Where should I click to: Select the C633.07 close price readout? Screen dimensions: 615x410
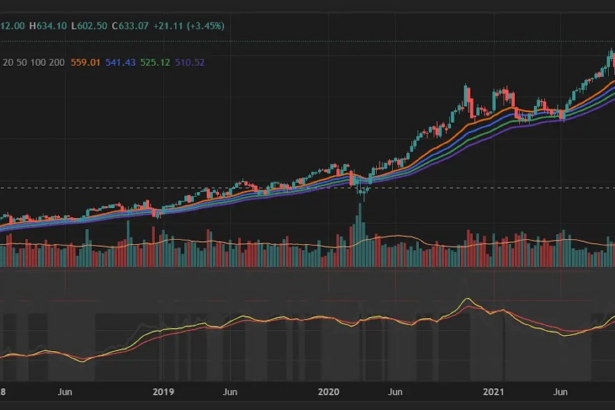pyautogui.click(x=130, y=26)
